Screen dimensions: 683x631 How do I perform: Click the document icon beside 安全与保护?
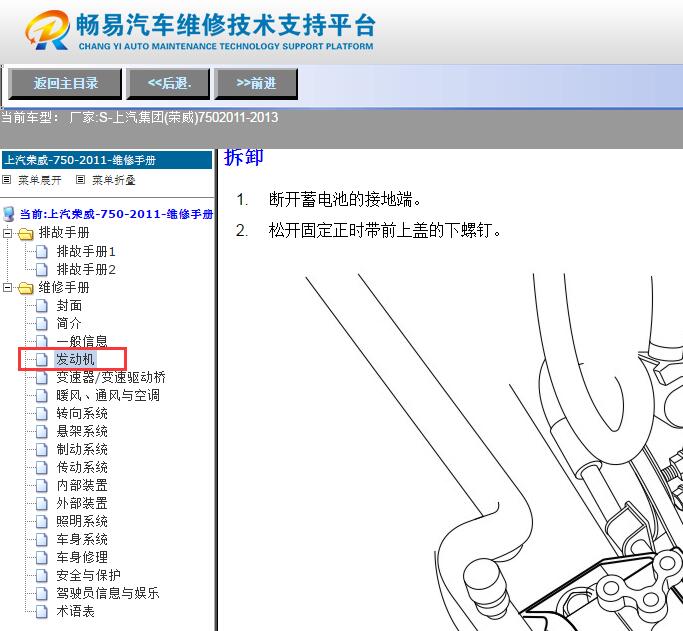click(x=42, y=575)
